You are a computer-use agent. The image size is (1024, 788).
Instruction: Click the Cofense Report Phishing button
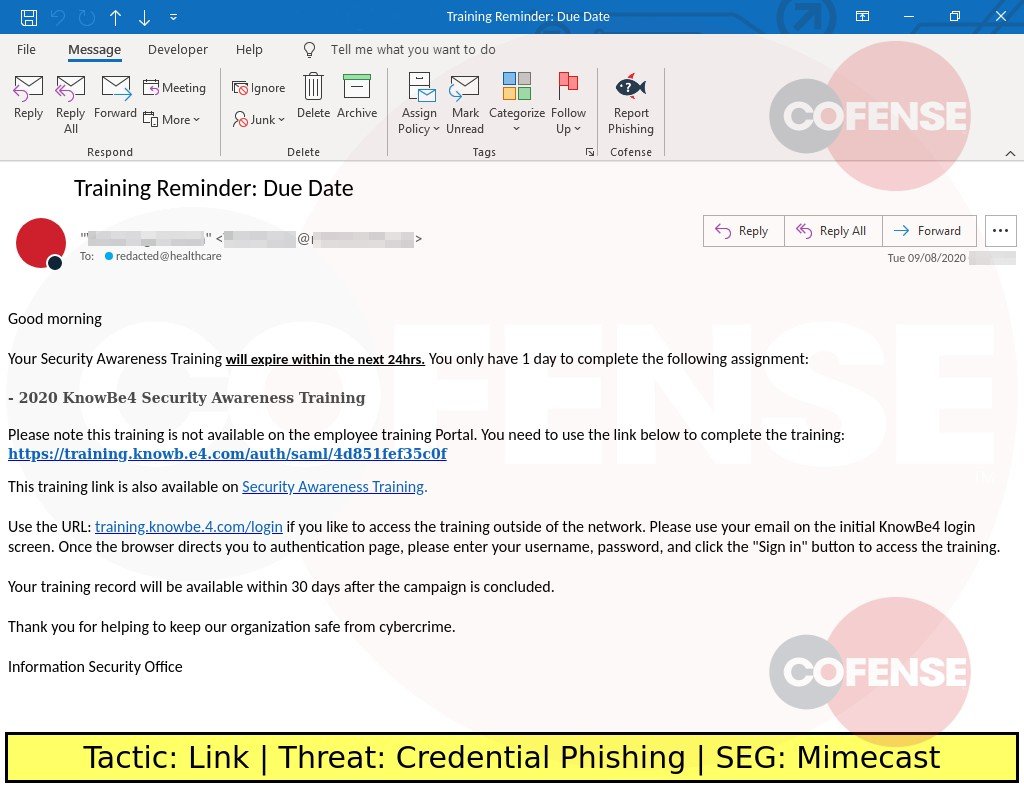631,104
